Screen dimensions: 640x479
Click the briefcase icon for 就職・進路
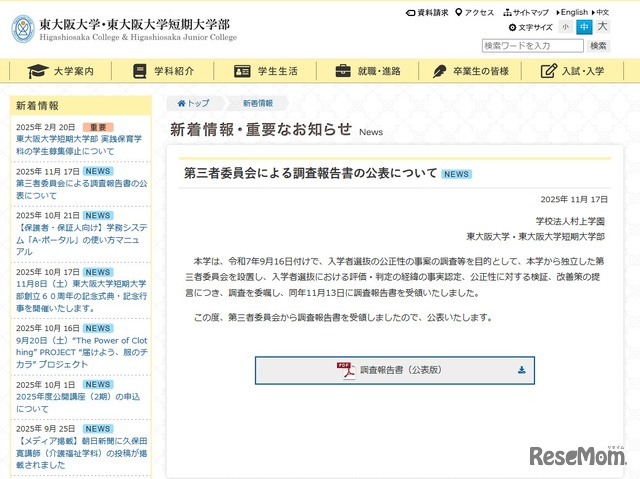tap(343, 71)
